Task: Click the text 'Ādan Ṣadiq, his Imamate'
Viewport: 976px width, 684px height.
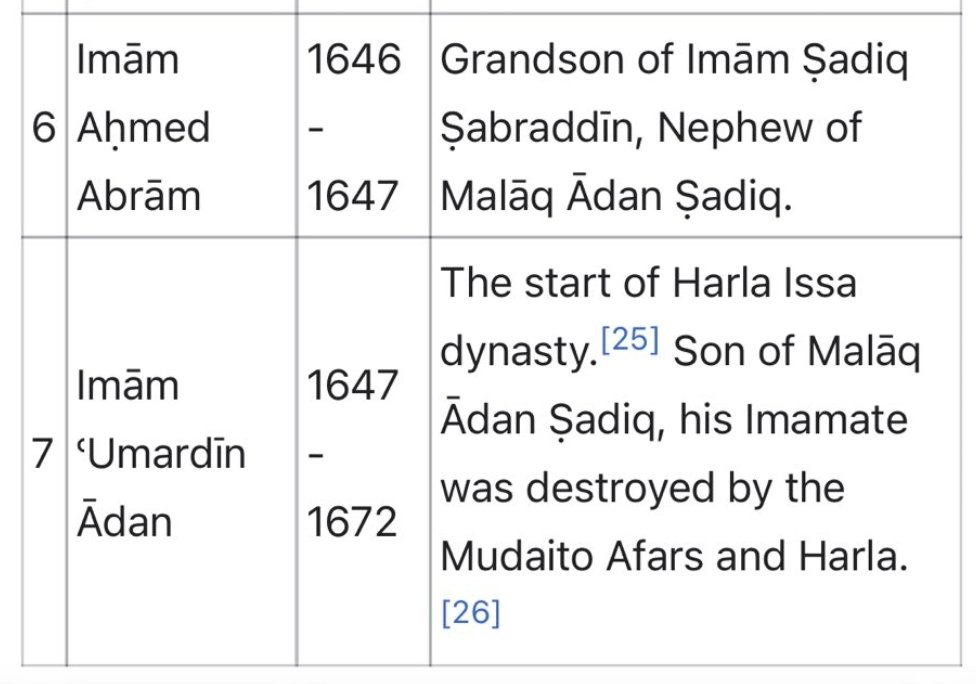Action: [674, 419]
